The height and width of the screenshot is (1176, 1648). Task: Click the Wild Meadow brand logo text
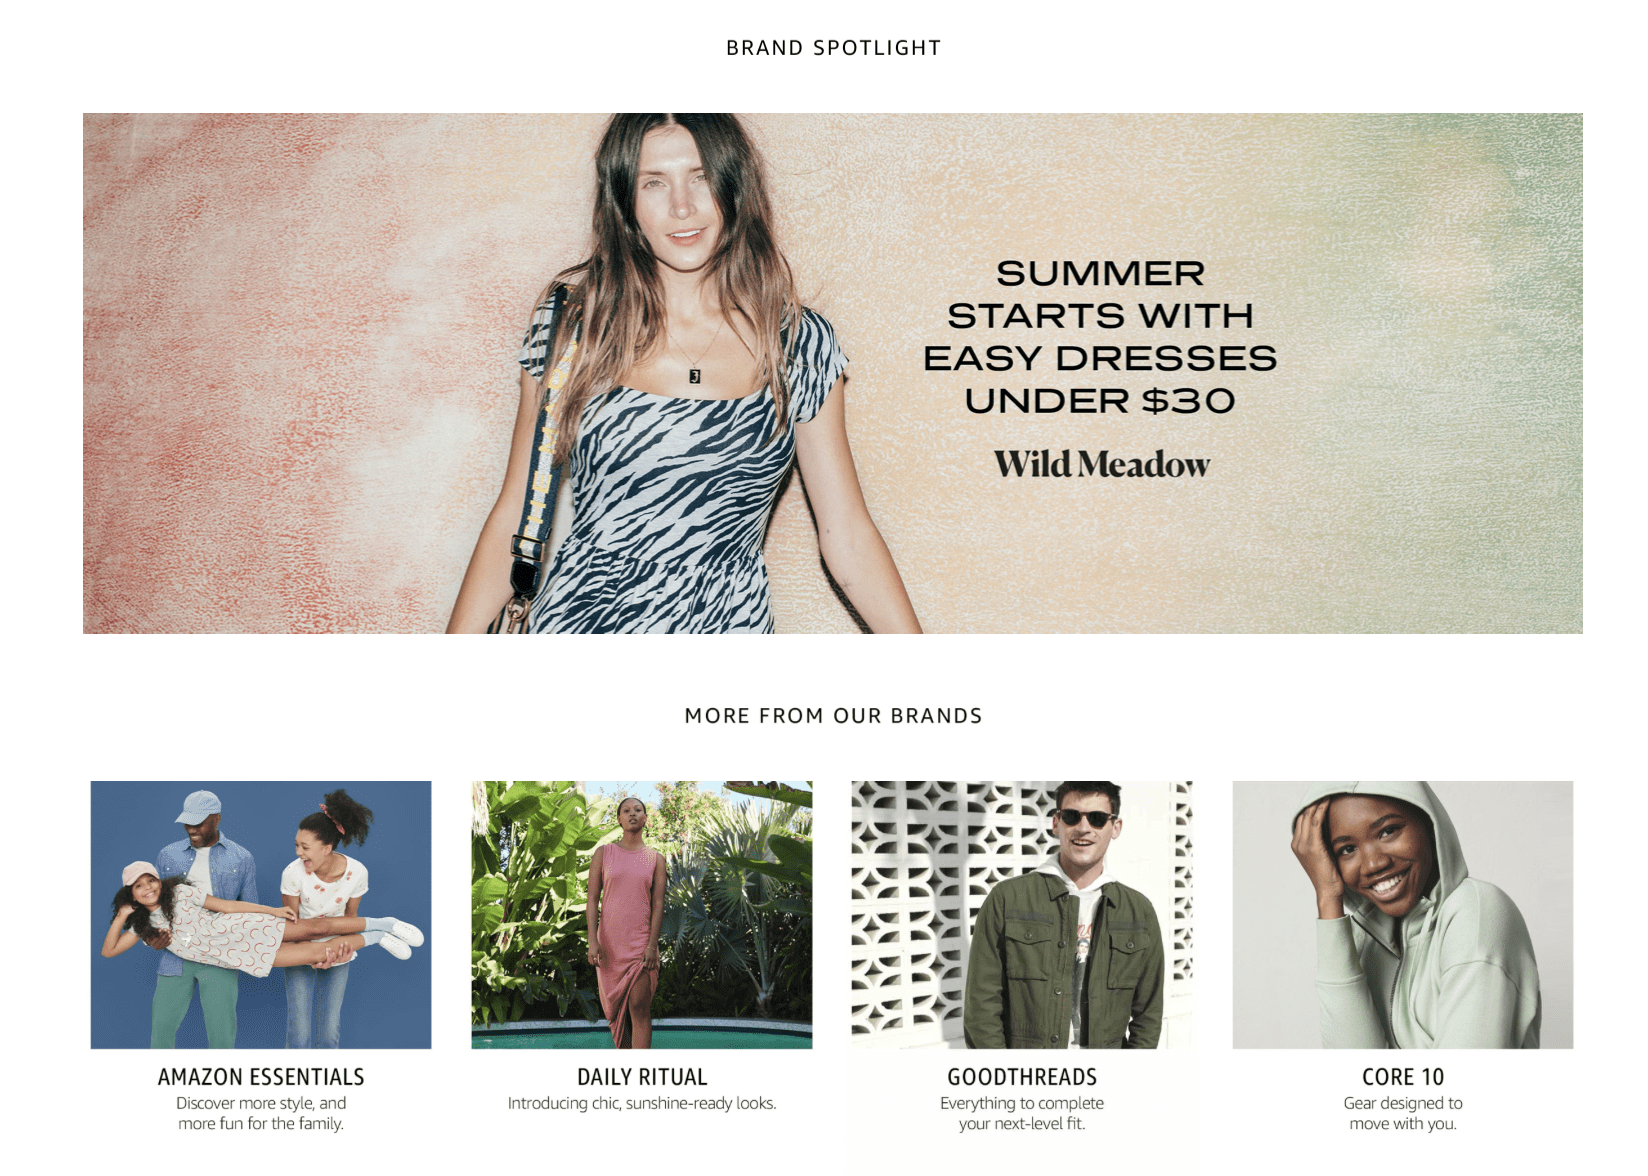[x=1101, y=464]
